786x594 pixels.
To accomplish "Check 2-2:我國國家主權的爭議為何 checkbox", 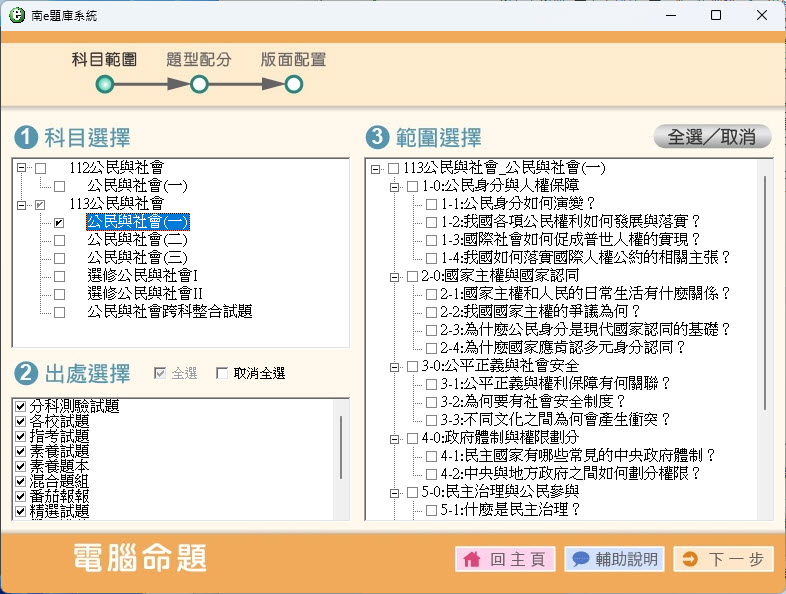I will pos(431,312).
